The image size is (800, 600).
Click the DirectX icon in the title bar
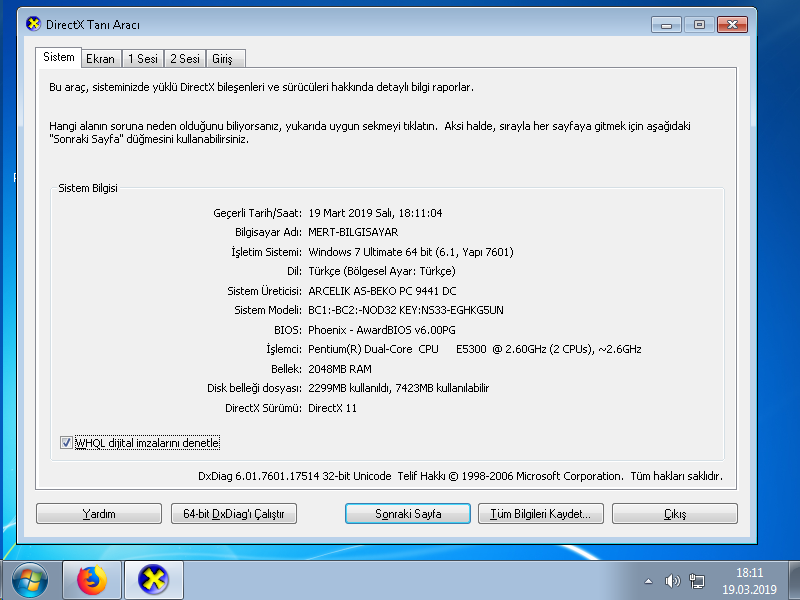coord(33,24)
